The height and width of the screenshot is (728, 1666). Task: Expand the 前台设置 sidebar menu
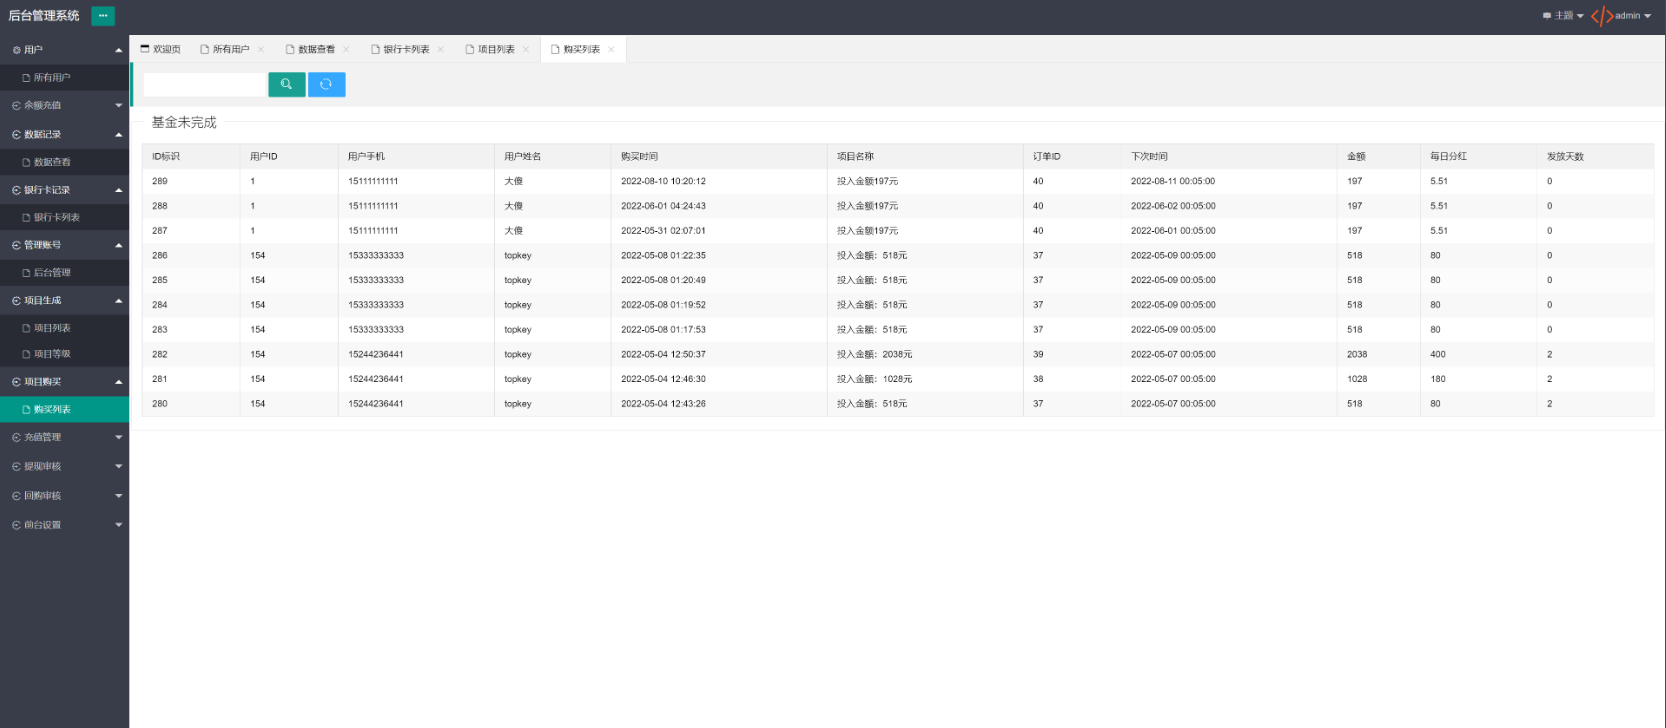(64, 525)
